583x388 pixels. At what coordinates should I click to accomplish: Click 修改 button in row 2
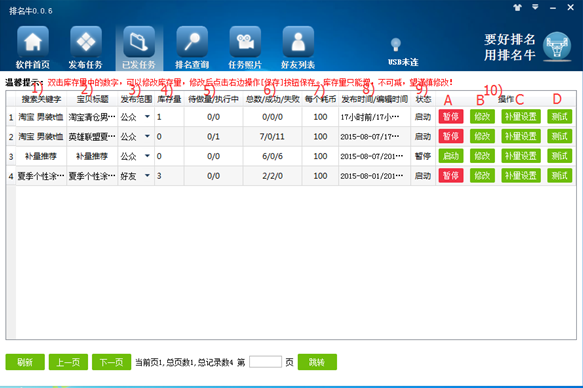[482, 136]
